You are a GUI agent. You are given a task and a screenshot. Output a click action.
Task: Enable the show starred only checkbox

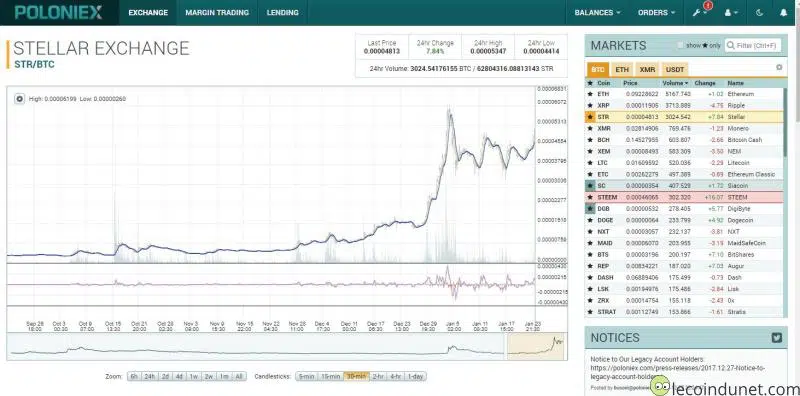(x=681, y=45)
